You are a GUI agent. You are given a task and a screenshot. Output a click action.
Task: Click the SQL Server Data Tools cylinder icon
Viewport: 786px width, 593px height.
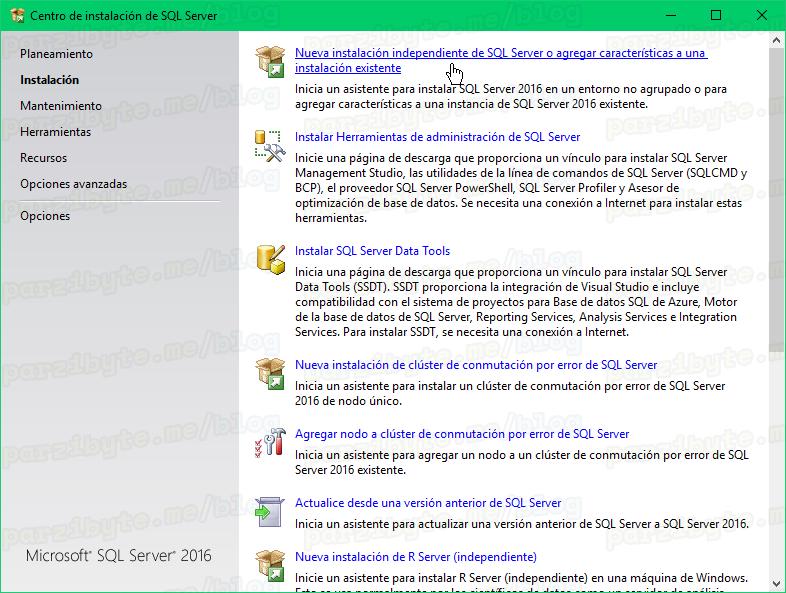[270, 259]
